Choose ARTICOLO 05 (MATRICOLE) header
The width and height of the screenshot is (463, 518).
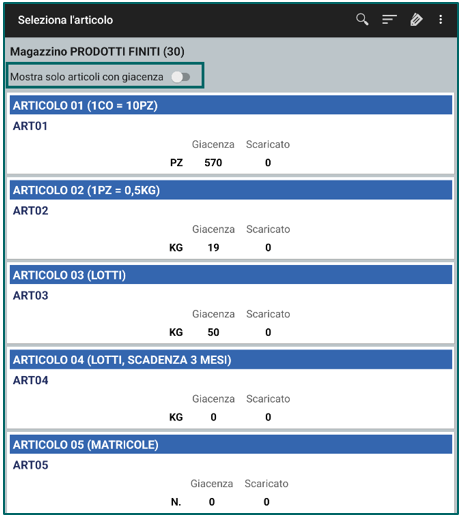click(x=231, y=444)
